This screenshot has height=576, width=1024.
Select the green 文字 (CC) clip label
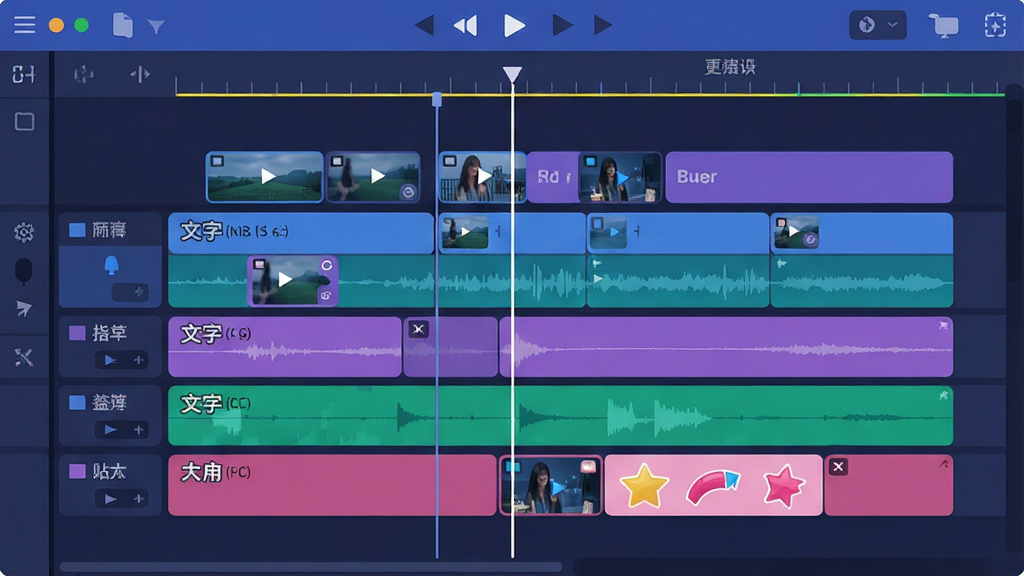pos(216,404)
